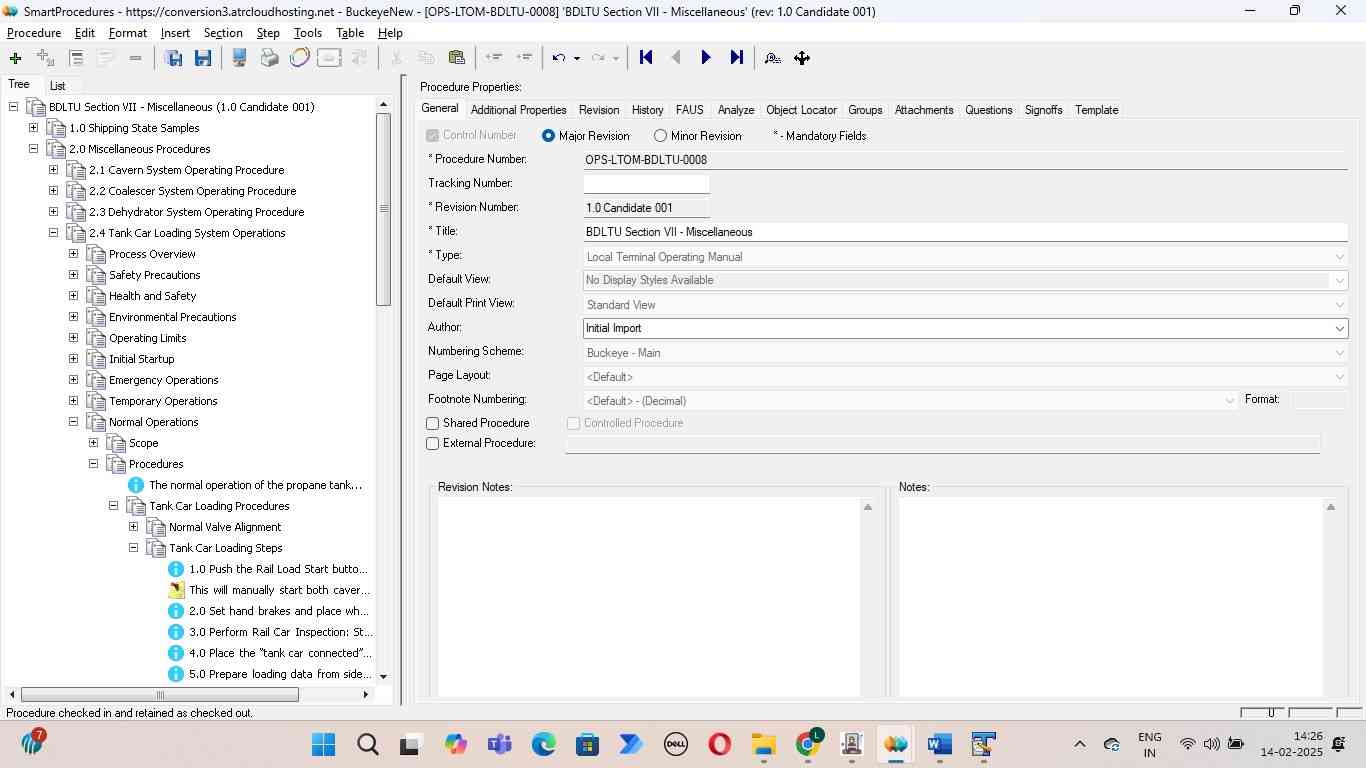The image size is (1366, 768).
Task: Click the tree panel horizontal scrollbar thumb
Action: coord(160,695)
